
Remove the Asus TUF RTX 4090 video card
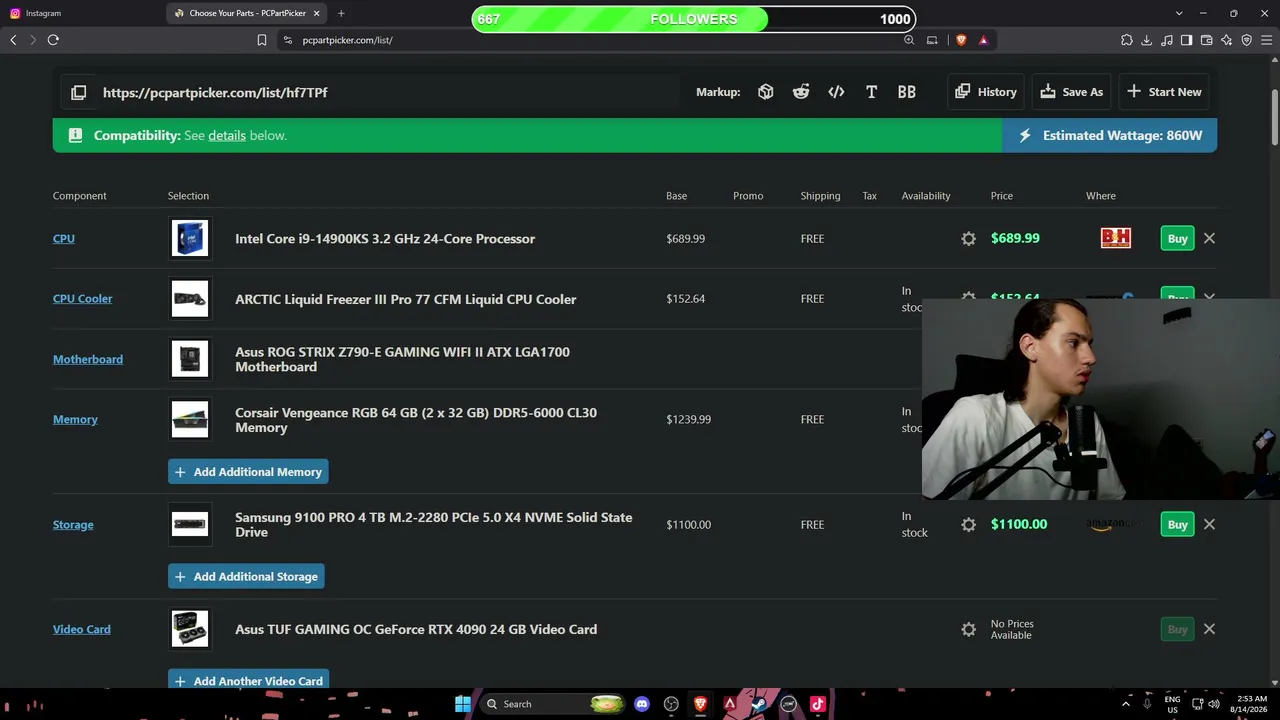[x=1209, y=630]
